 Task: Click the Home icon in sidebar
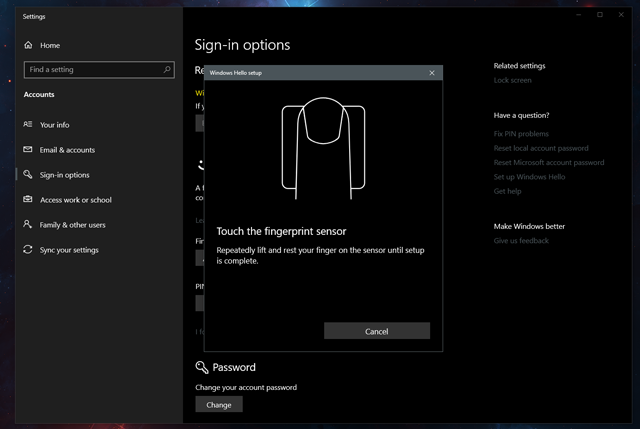[28, 45]
